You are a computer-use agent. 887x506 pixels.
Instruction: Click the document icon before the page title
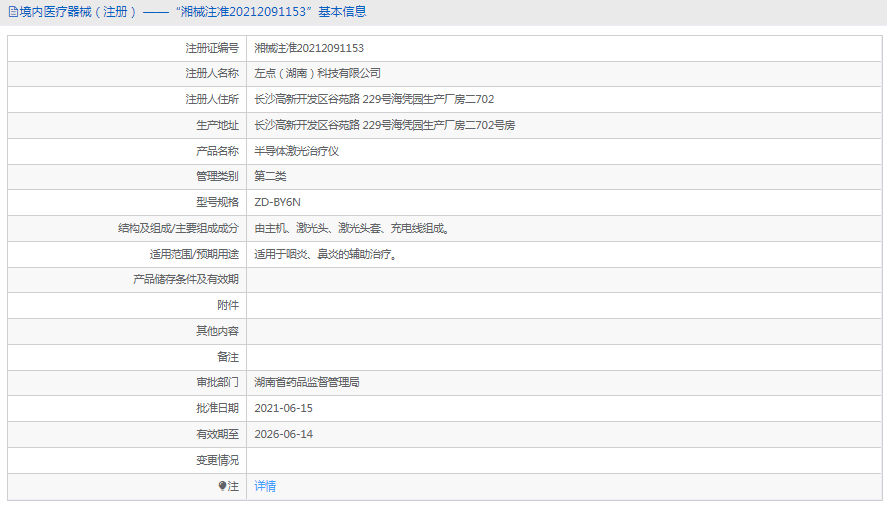pos(13,12)
